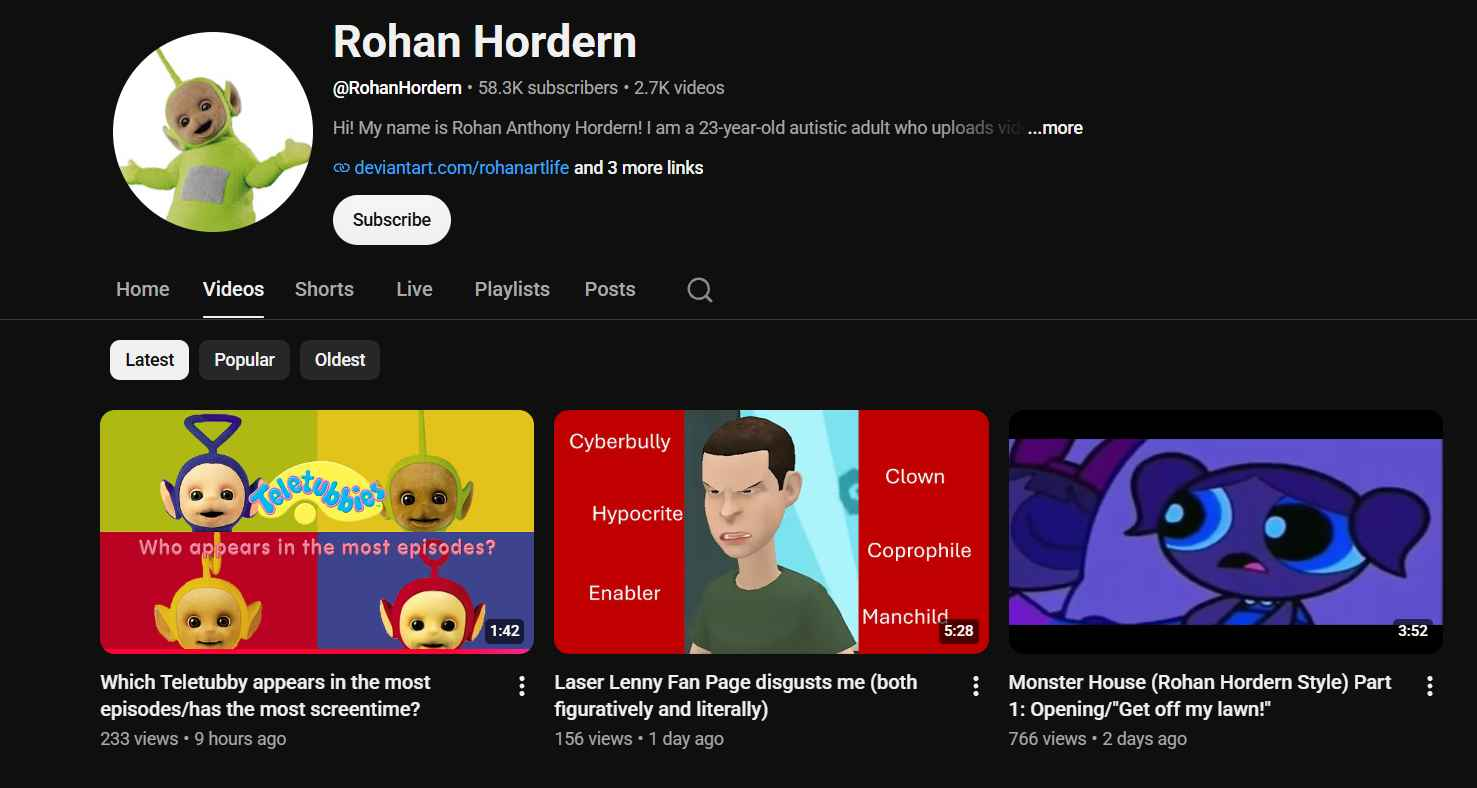Image resolution: width=1477 pixels, height=788 pixels.
Task: Click the 2.7K videos count
Action: [679, 88]
